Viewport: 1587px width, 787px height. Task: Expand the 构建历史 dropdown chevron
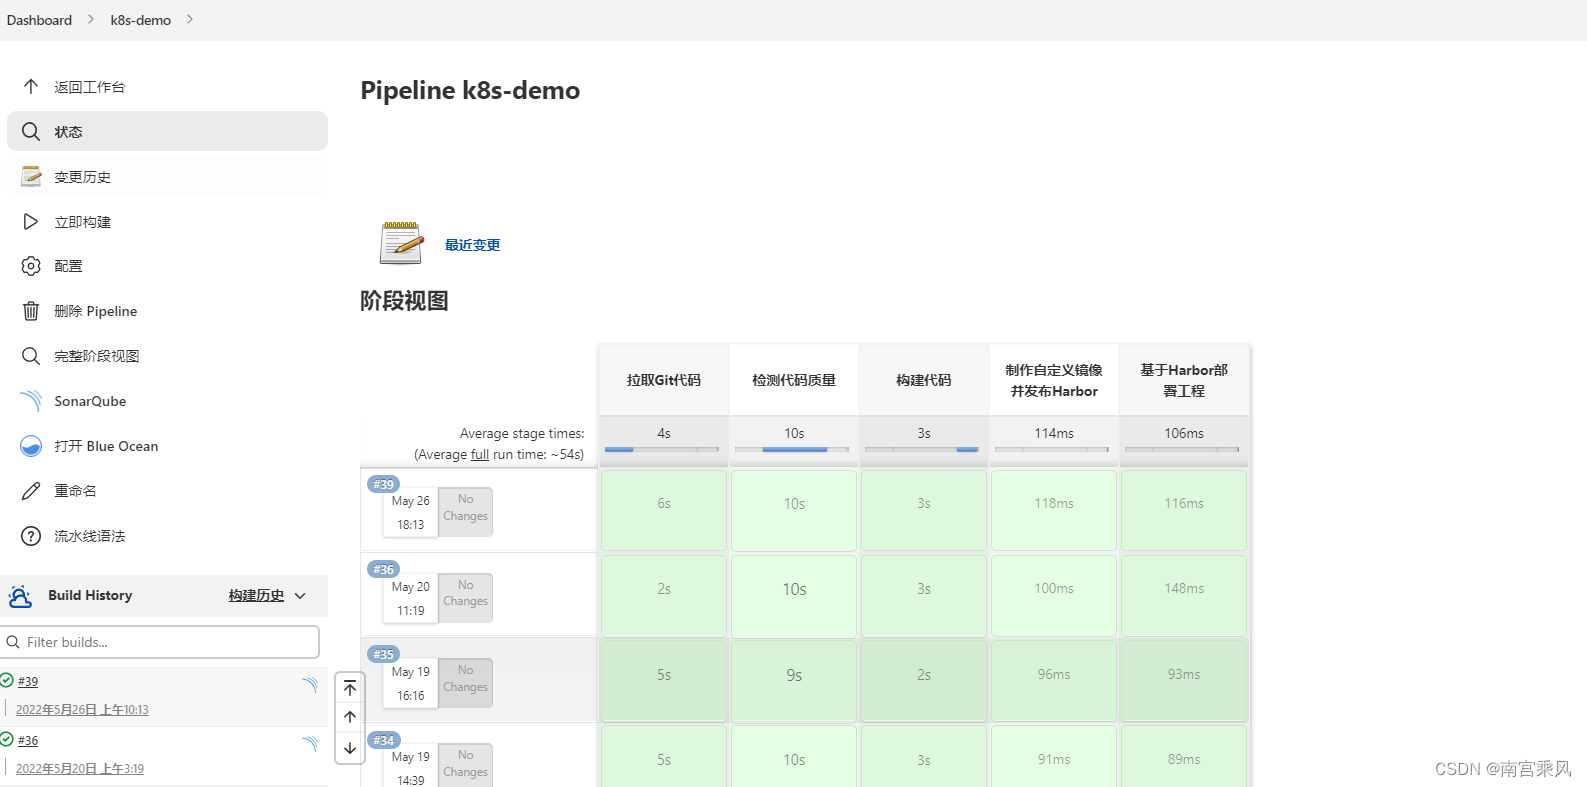click(x=300, y=596)
